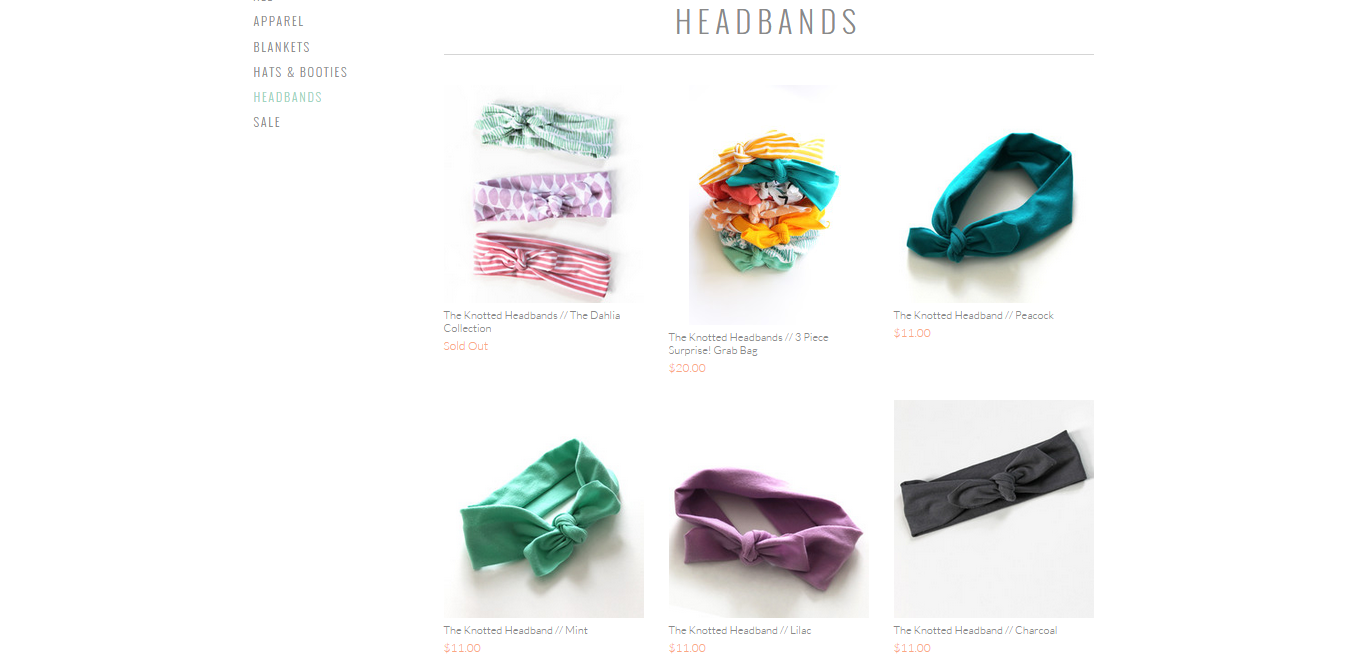The width and height of the screenshot is (1348, 661).
Task: Click The Dahlia Collection product title
Action: [x=532, y=322]
